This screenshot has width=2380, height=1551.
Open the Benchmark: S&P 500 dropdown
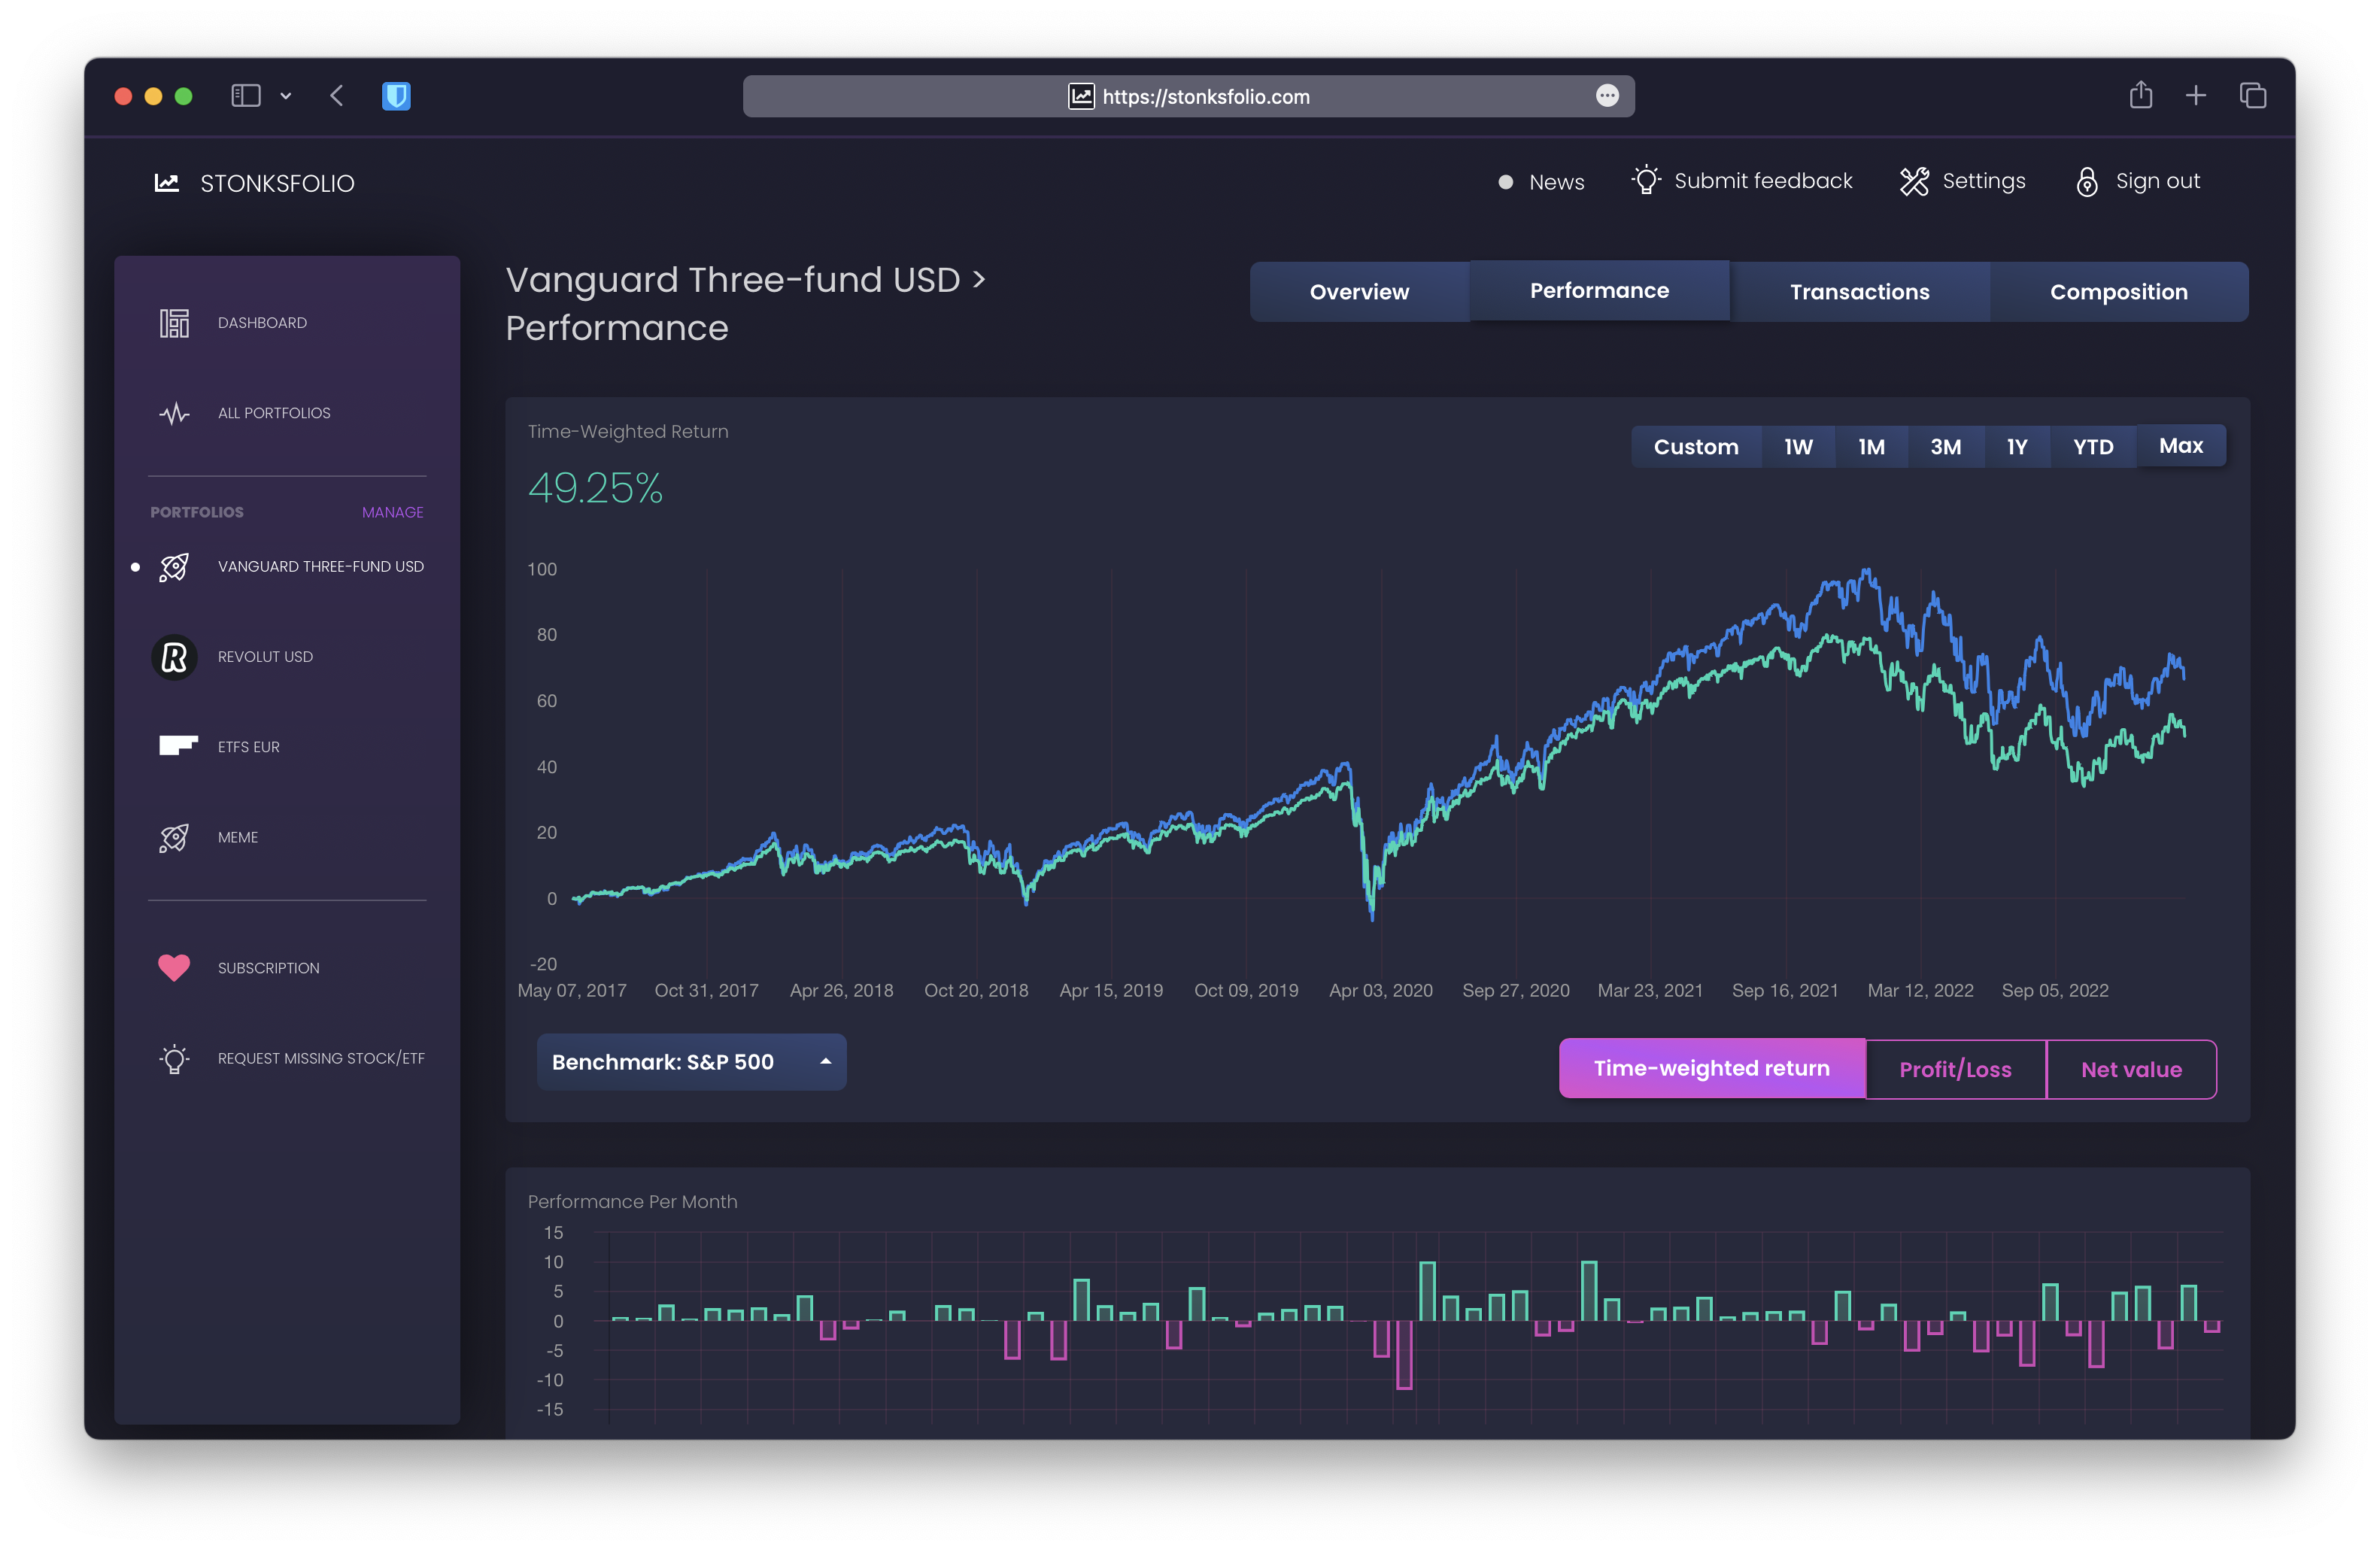(x=691, y=1062)
